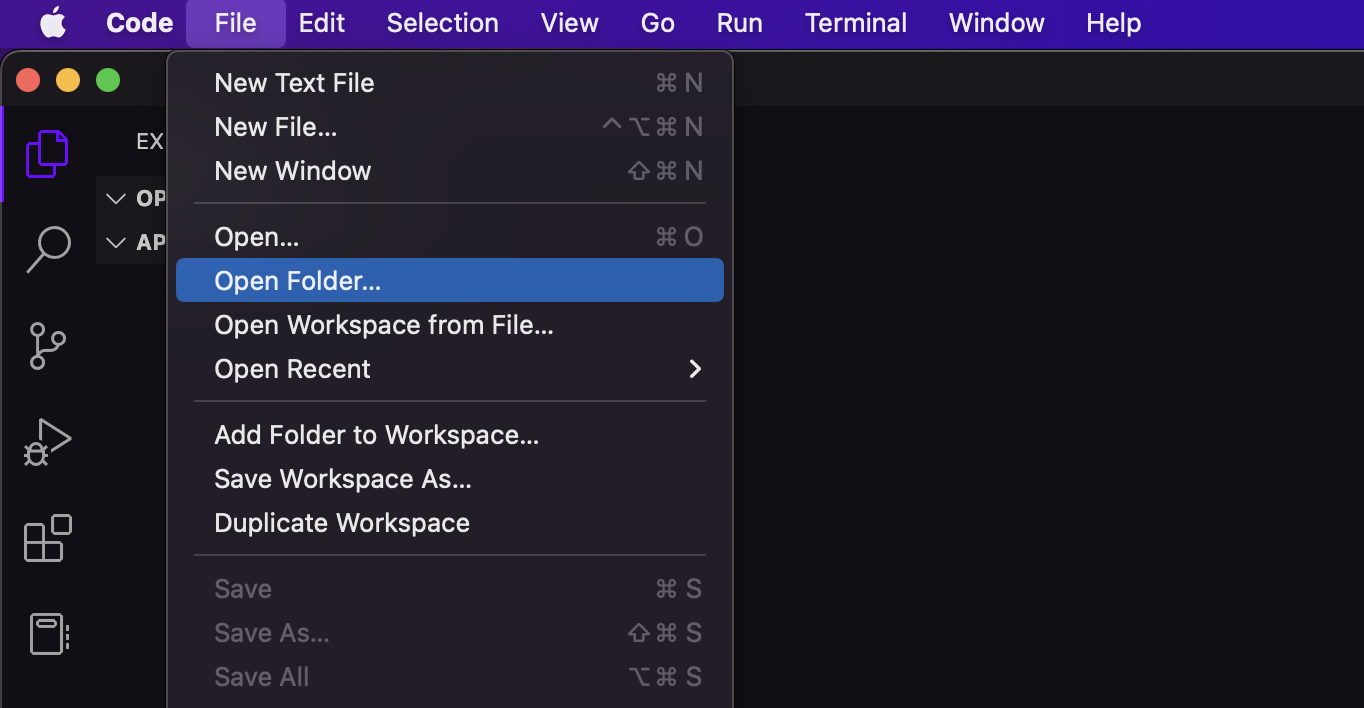Select the Search icon in activity bar
Viewport: 1364px width, 708px height.
pyautogui.click(x=46, y=249)
